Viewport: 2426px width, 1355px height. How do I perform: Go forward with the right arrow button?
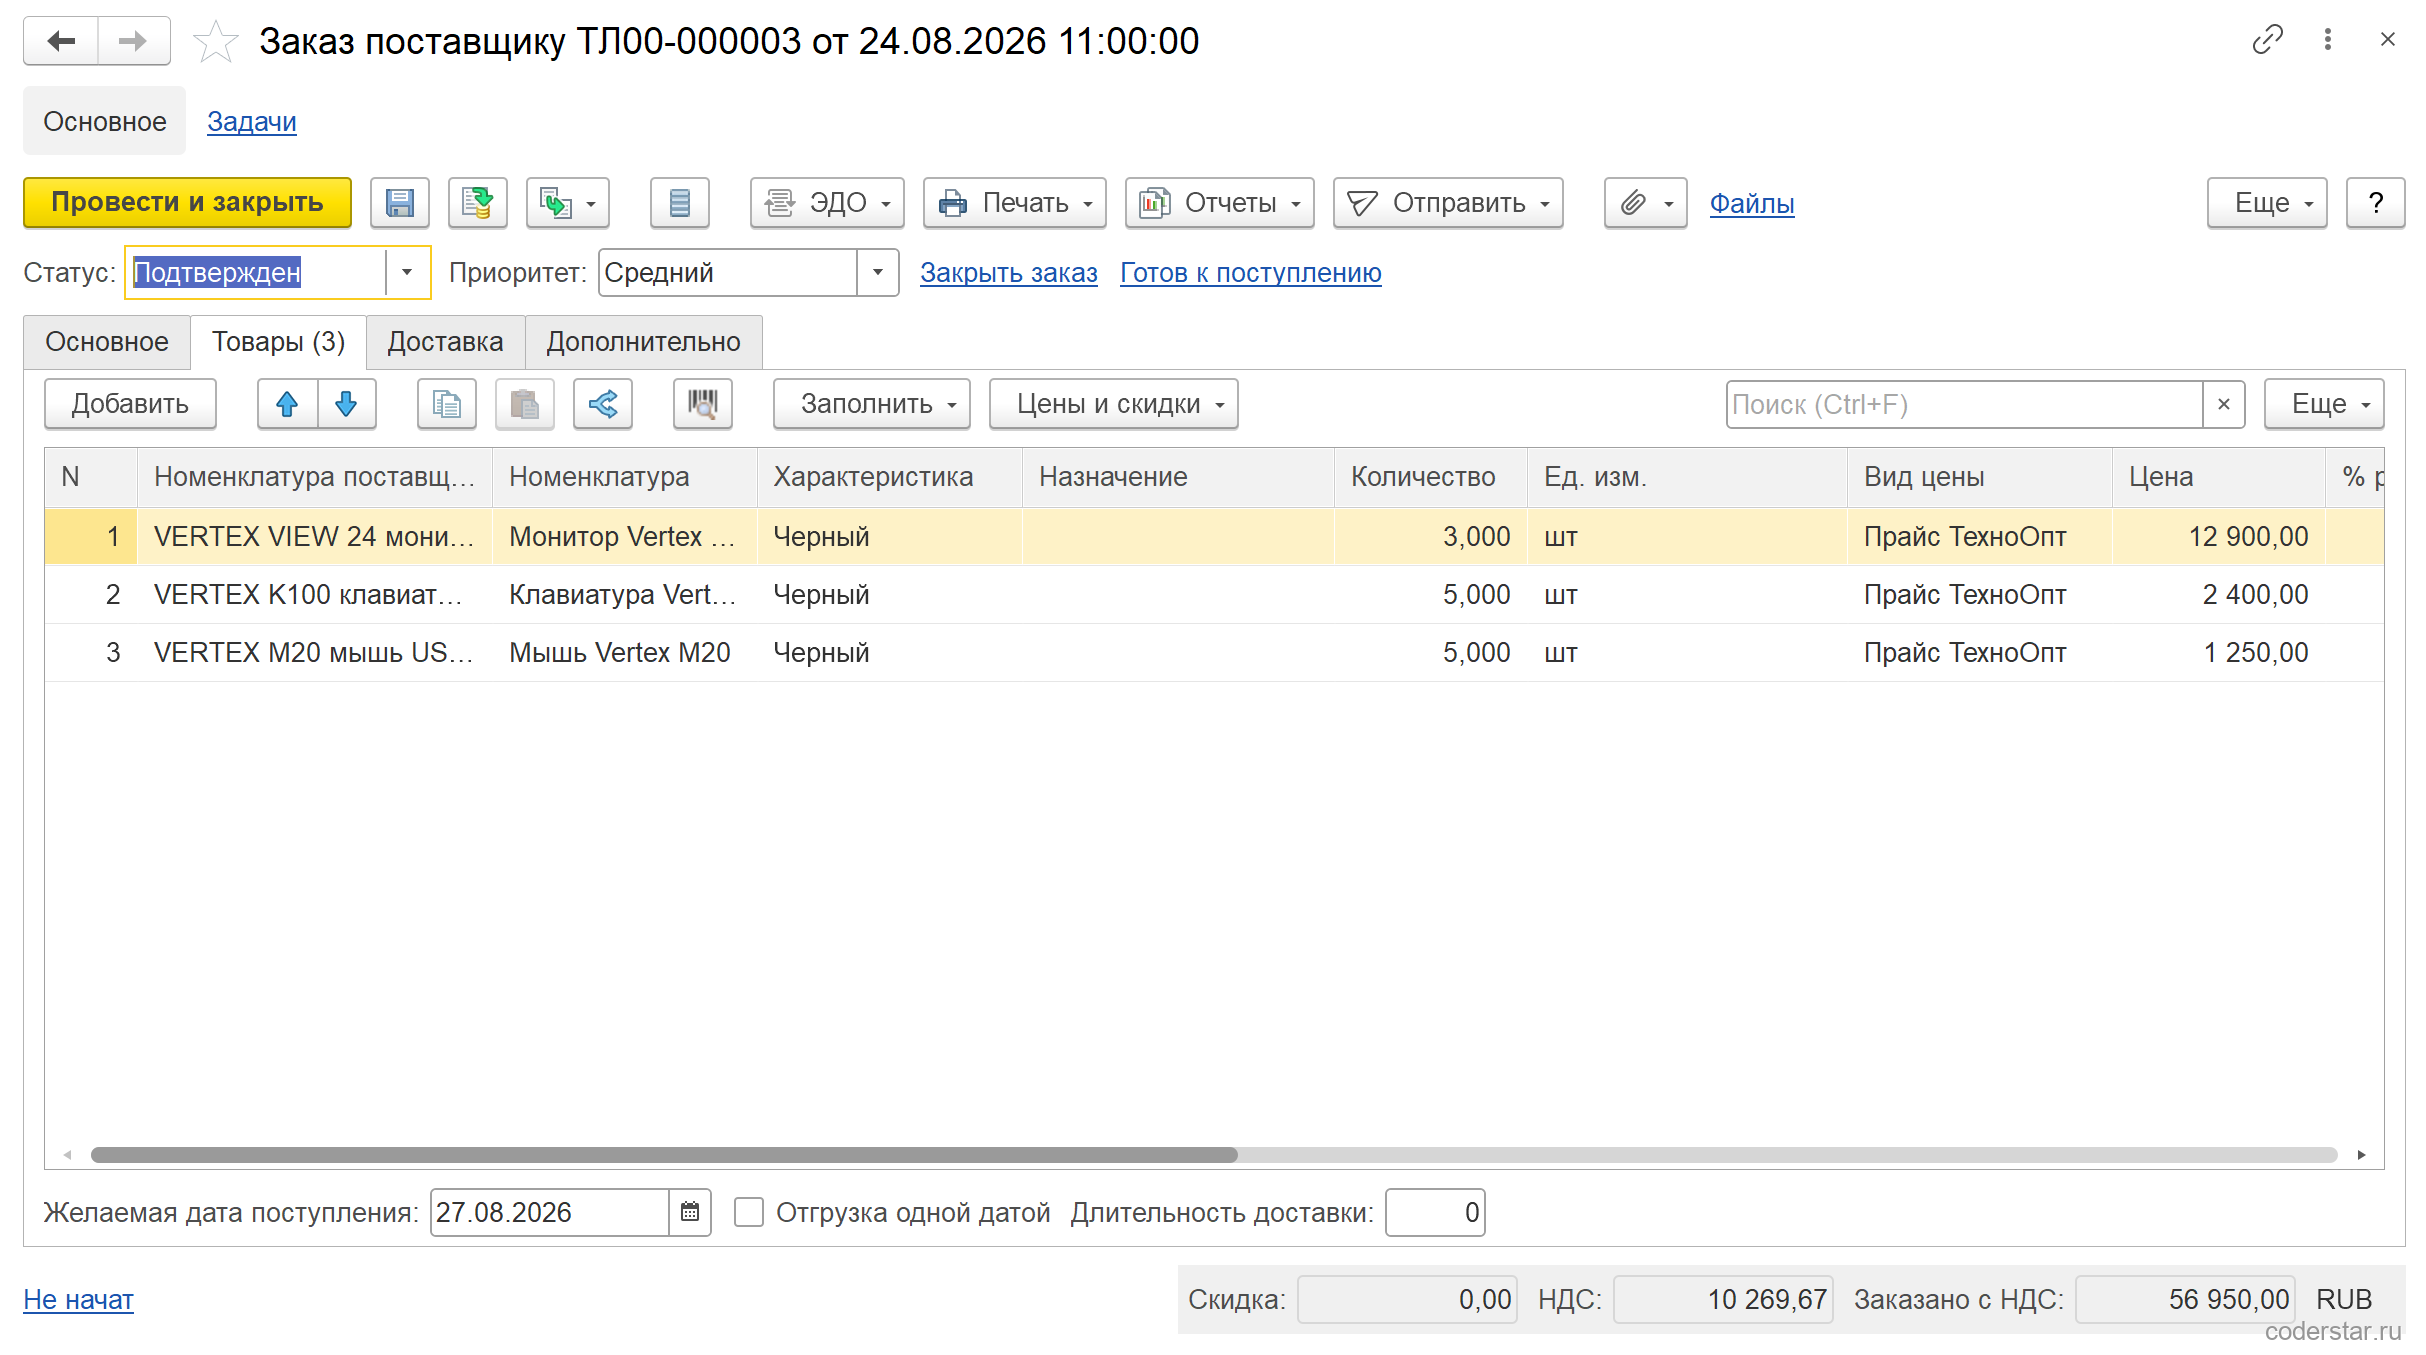pyautogui.click(x=134, y=41)
